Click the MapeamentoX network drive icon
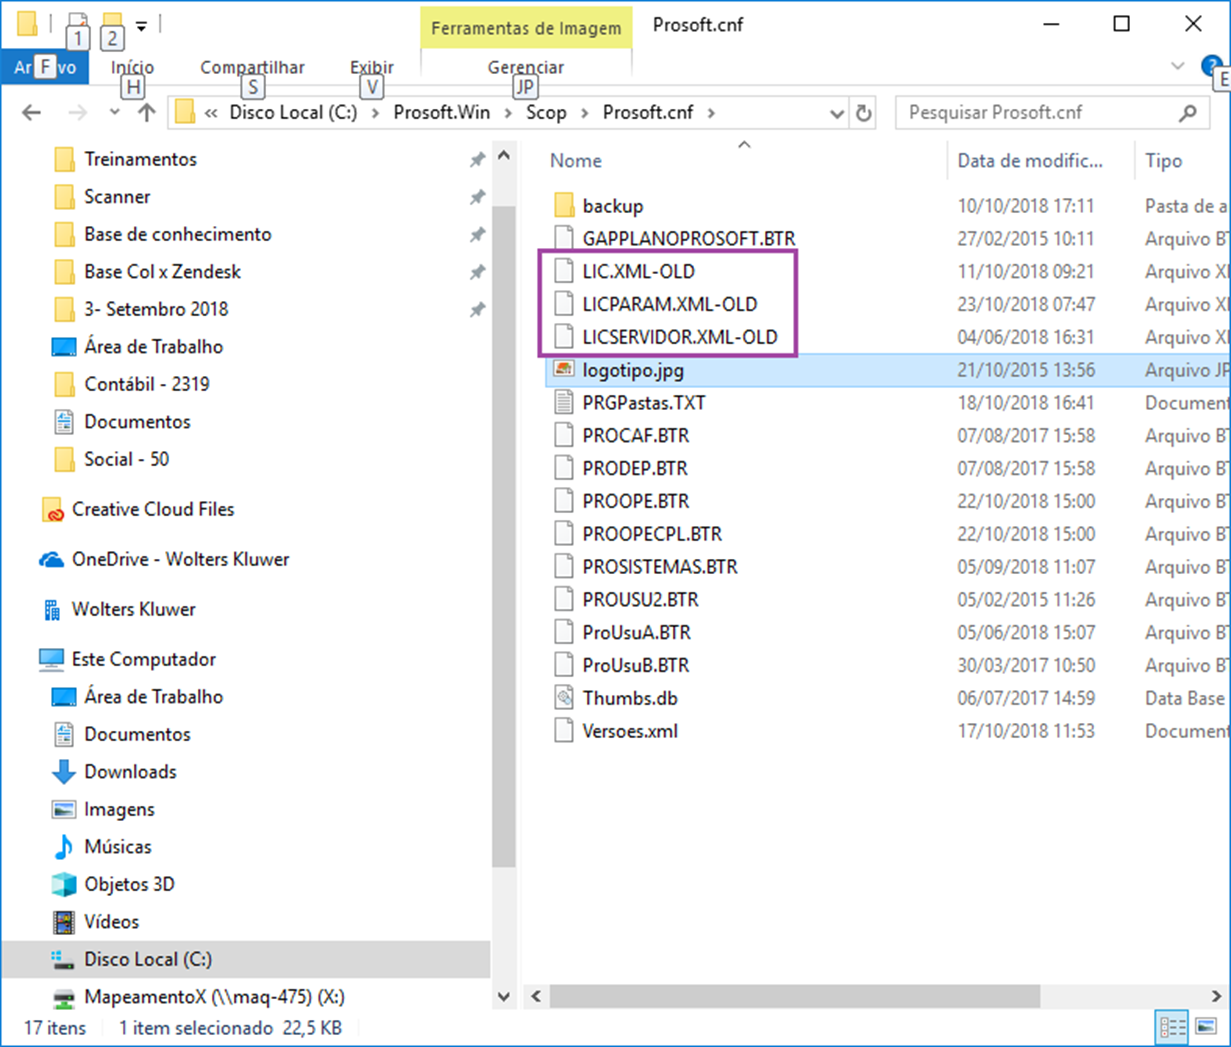This screenshot has width=1231, height=1047. click(x=63, y=997)
